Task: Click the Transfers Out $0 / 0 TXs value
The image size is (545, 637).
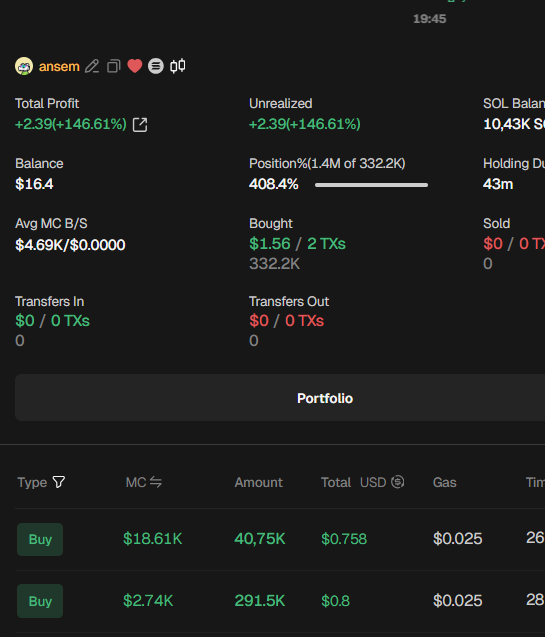Action: pos(286,321)
